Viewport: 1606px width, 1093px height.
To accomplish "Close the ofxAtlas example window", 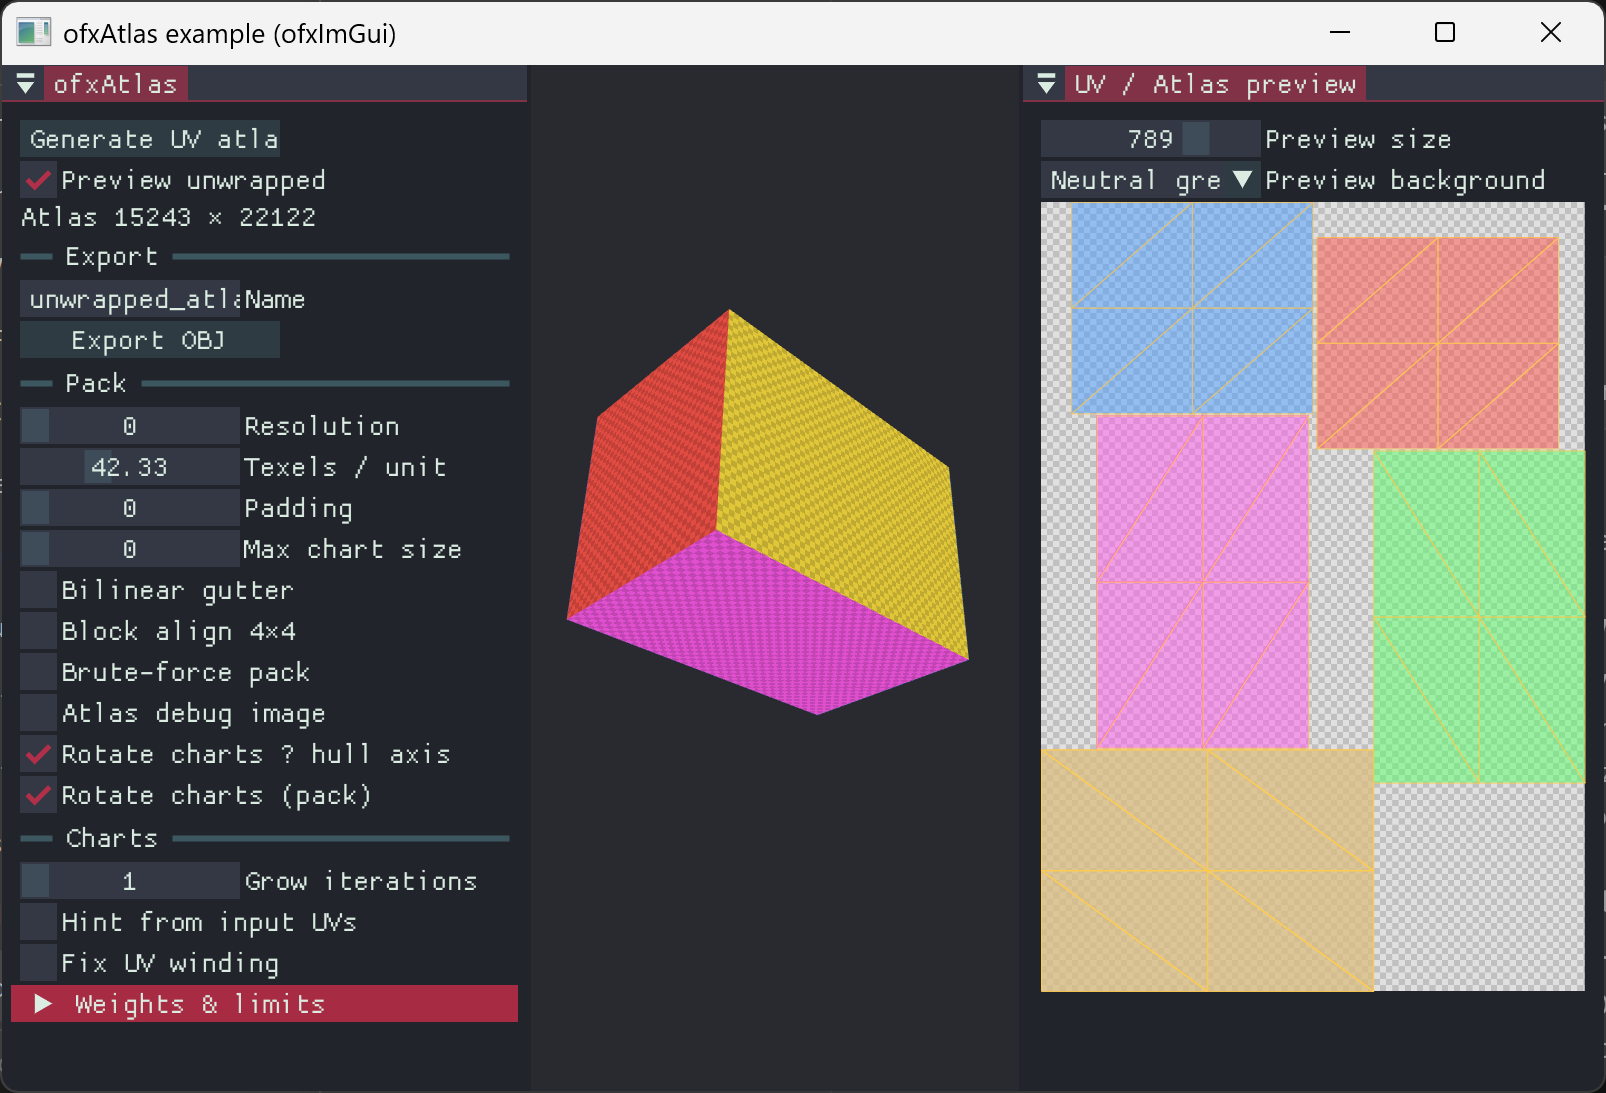I will click(1551, 32).
